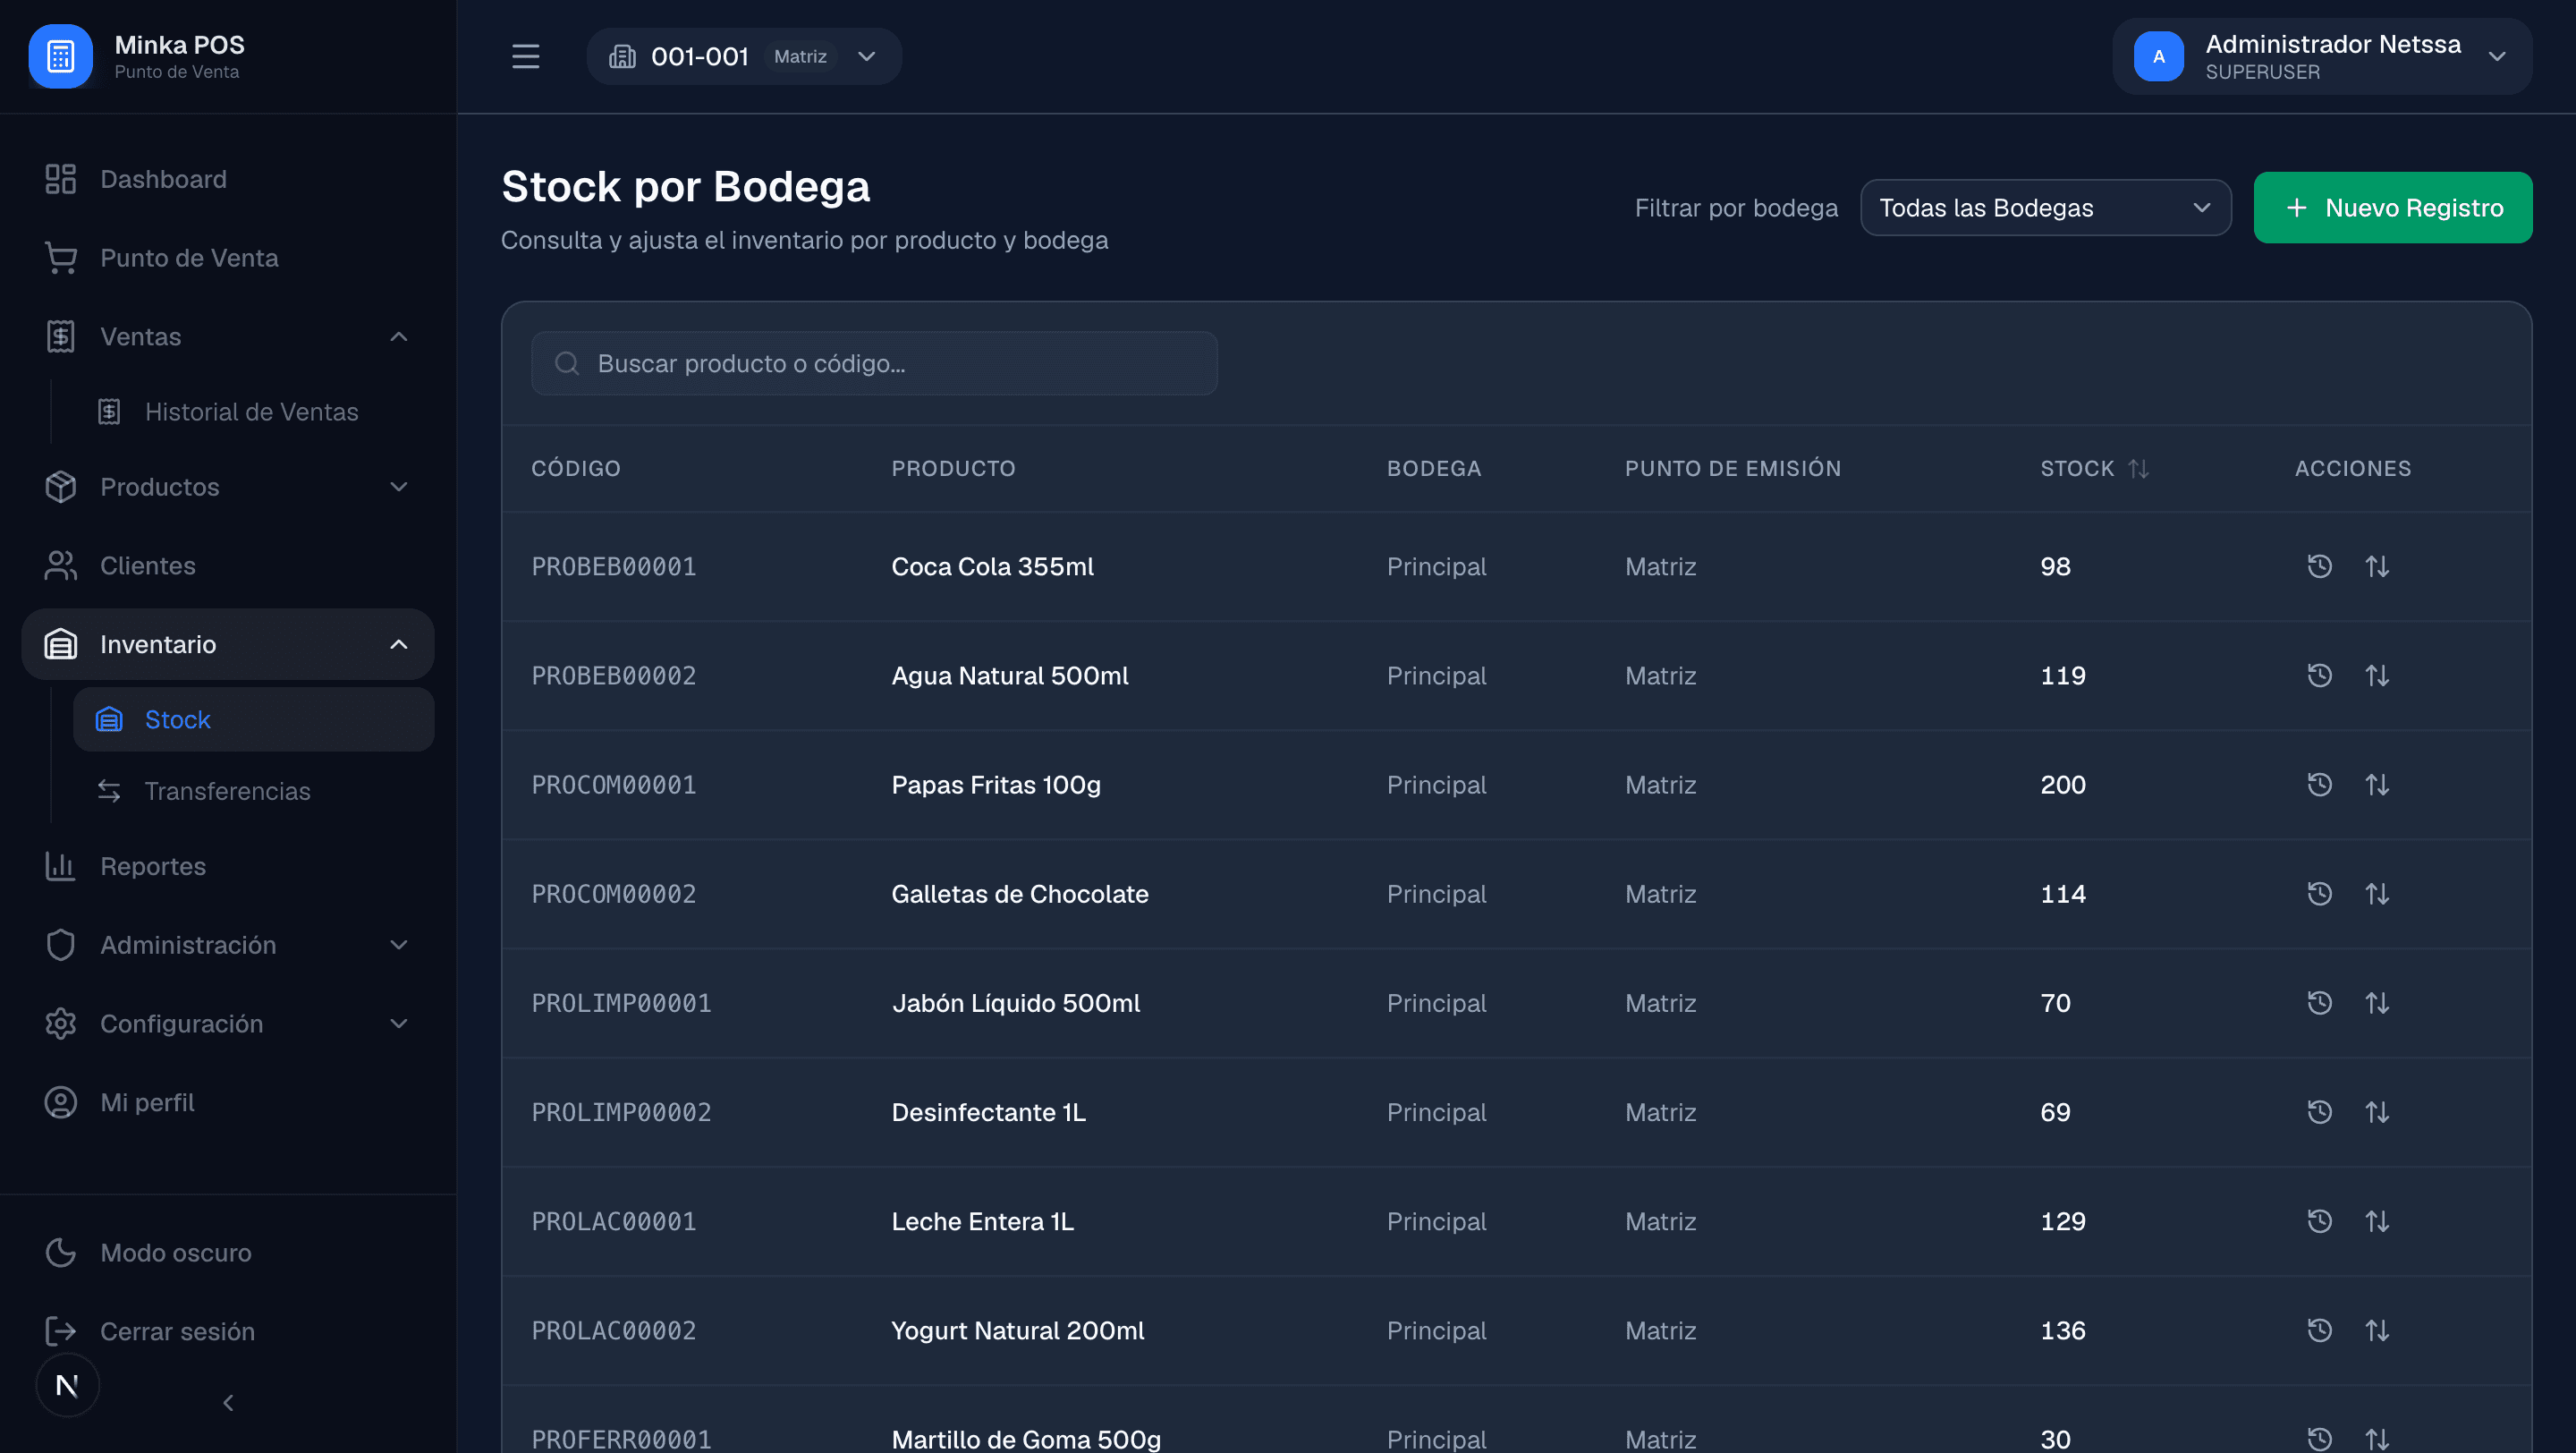Screen dimensions: 2576x1453
Task: Click the Minka POS logo icon
Action: (60, 56)
